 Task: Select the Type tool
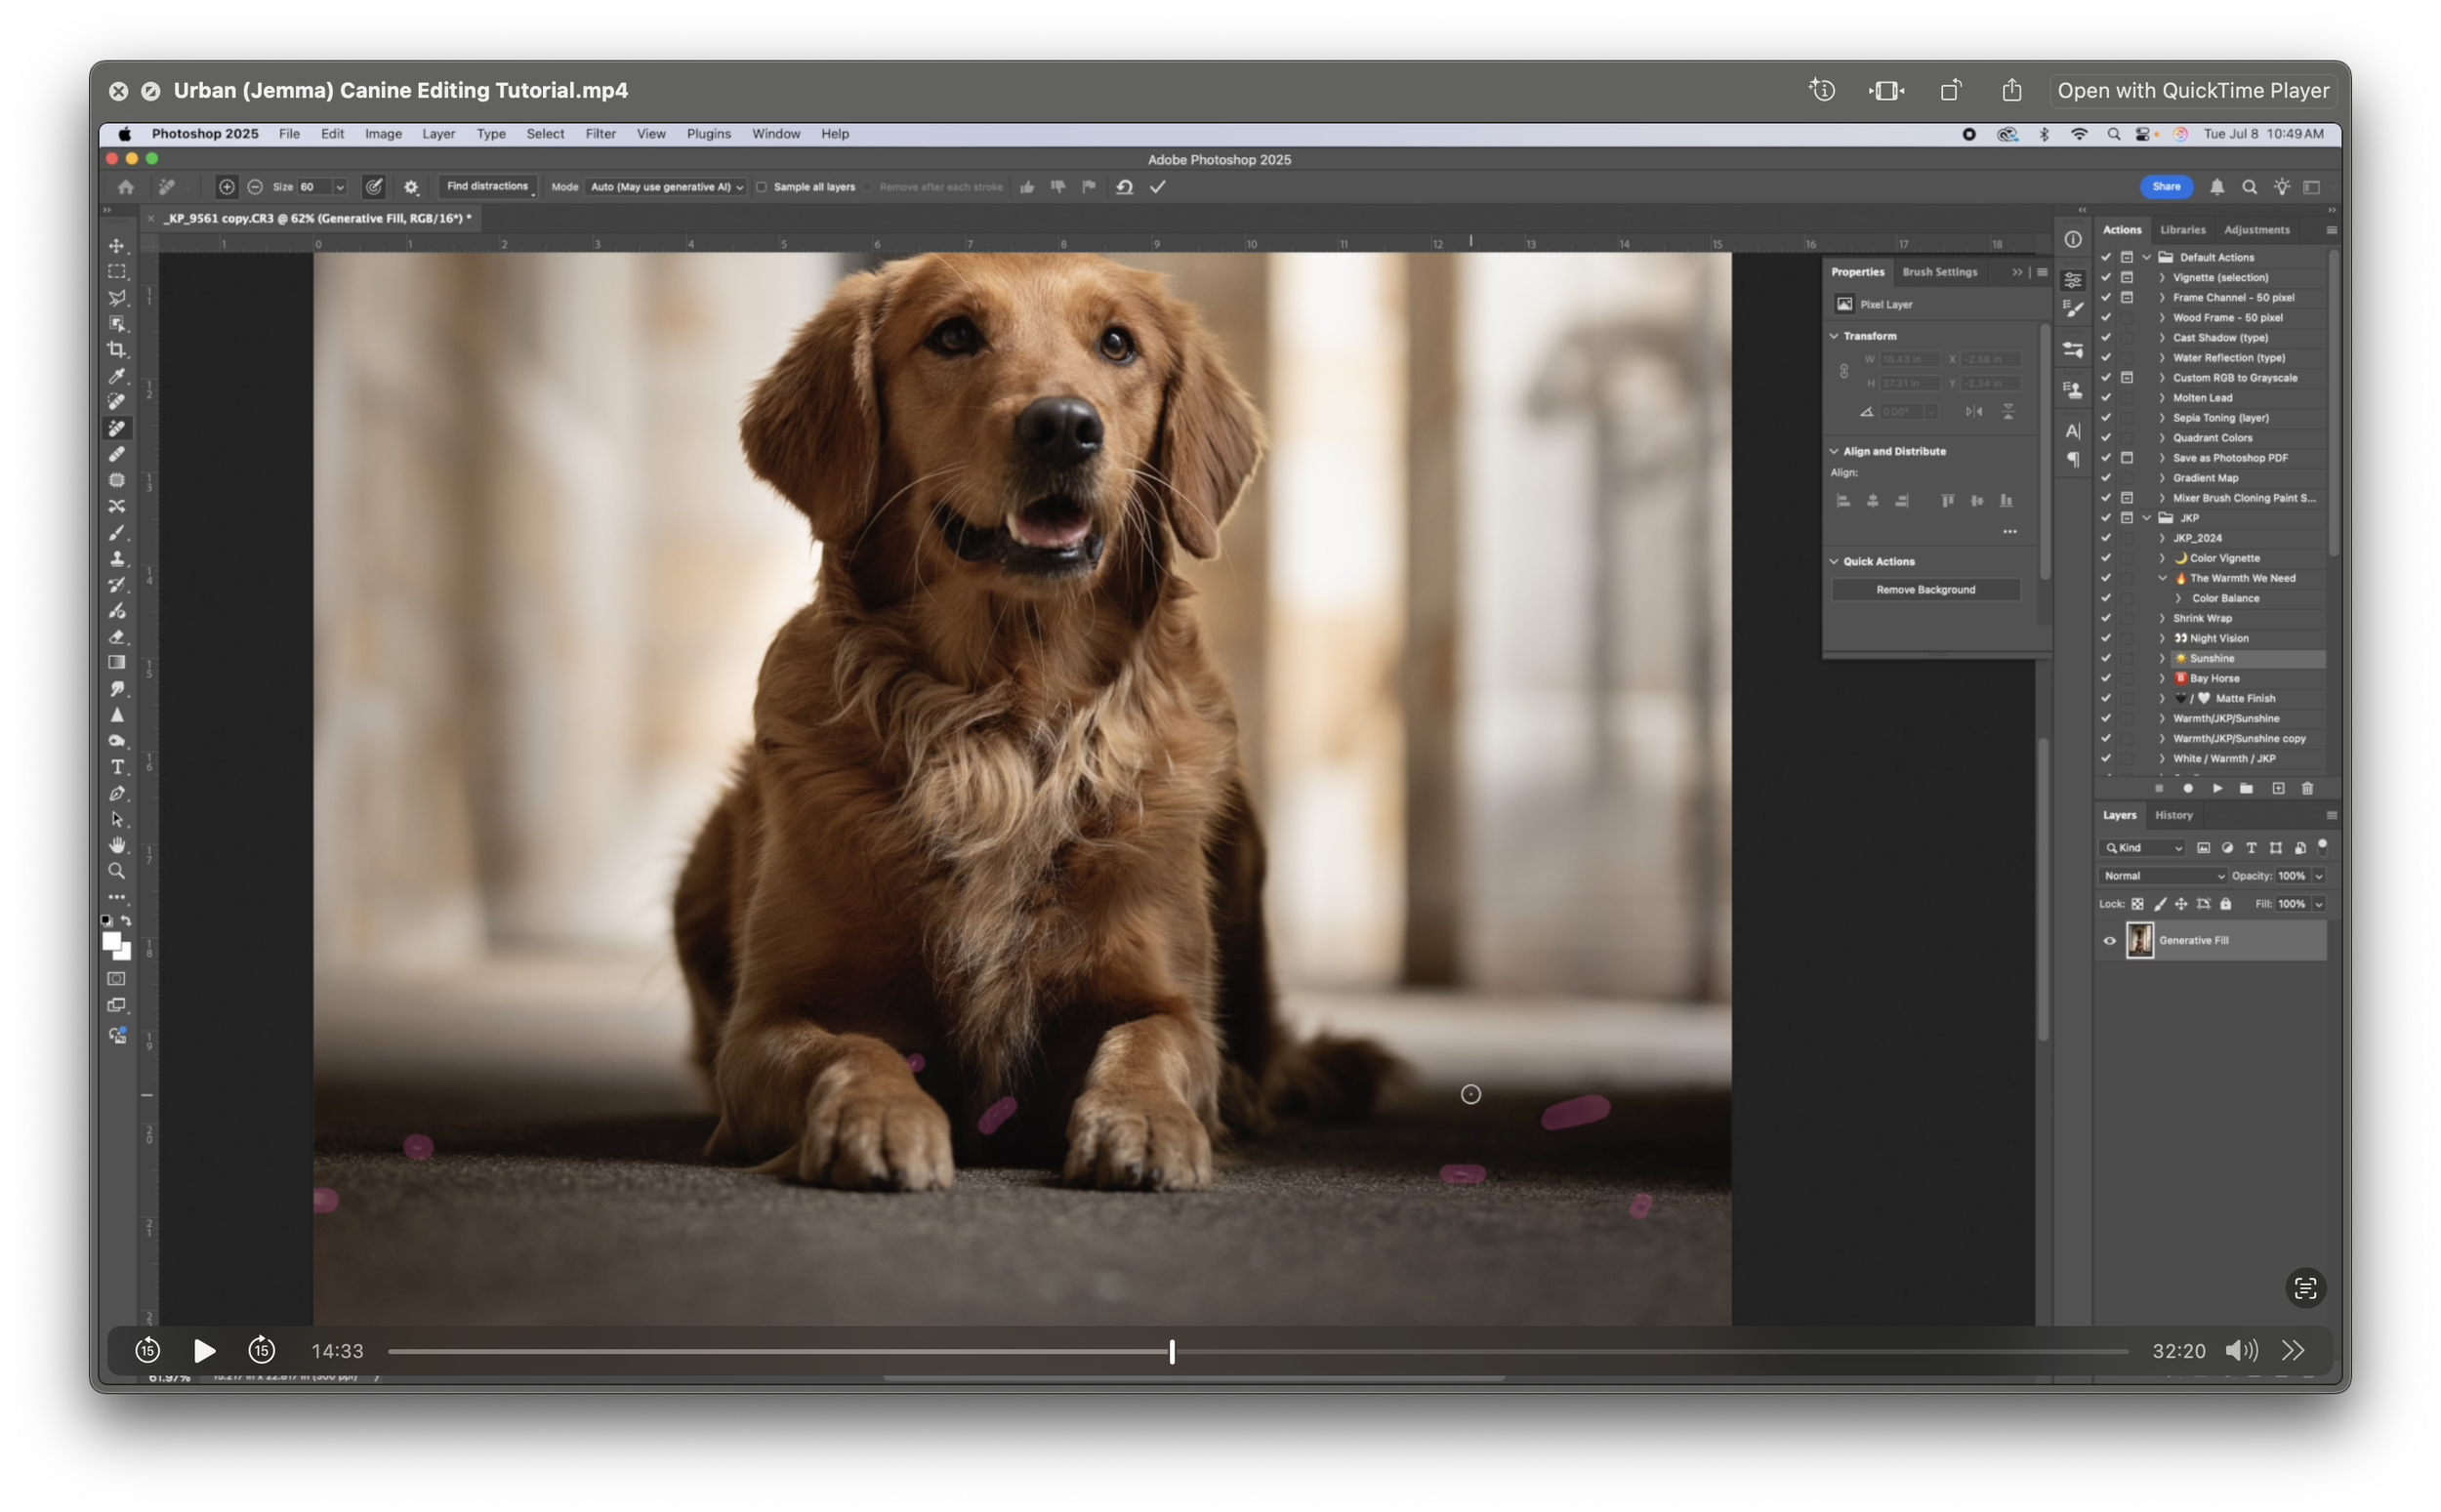pyautogui.click(x=117, y=767)
